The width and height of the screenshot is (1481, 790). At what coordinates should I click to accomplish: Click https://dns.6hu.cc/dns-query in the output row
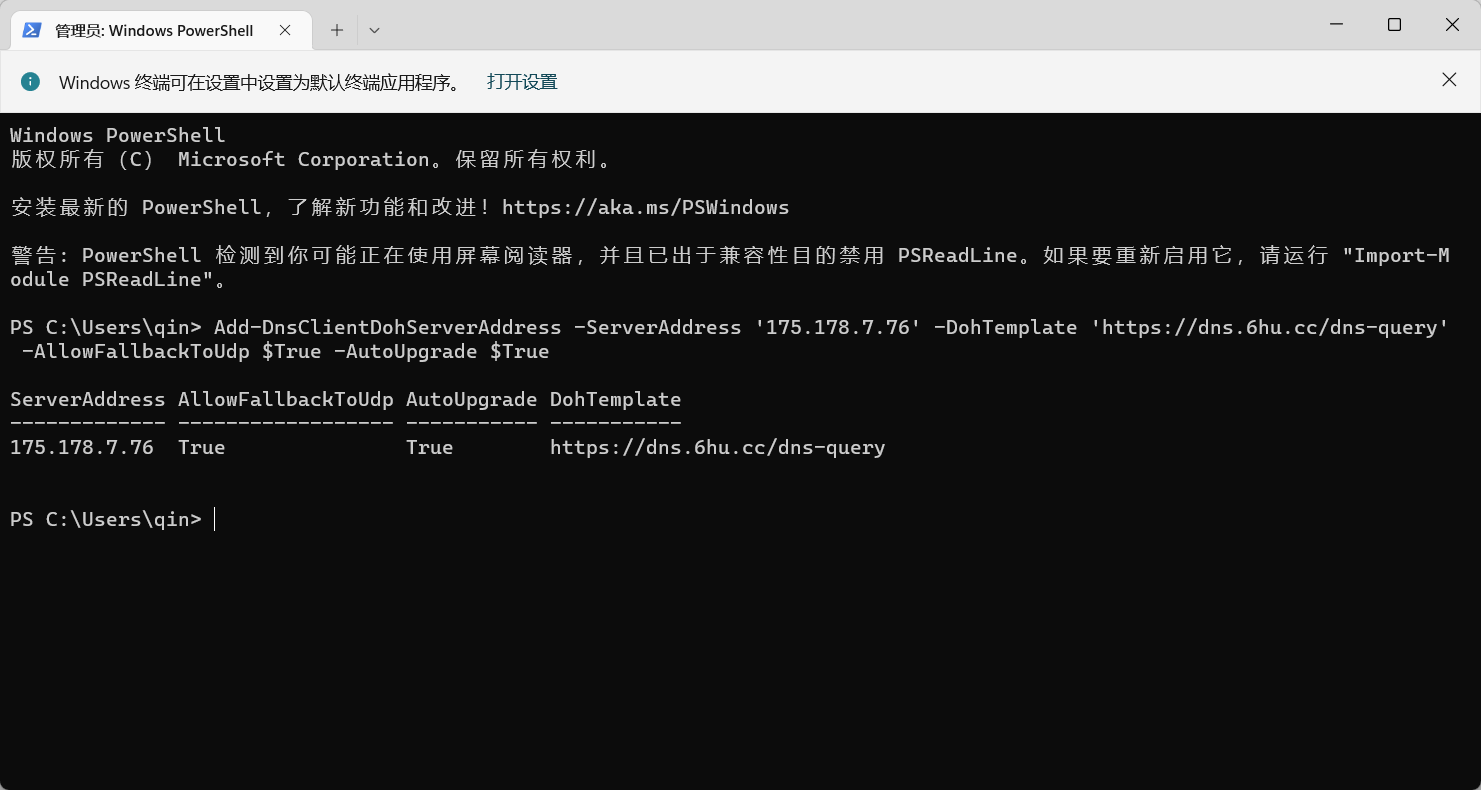[x=718, y=448]
